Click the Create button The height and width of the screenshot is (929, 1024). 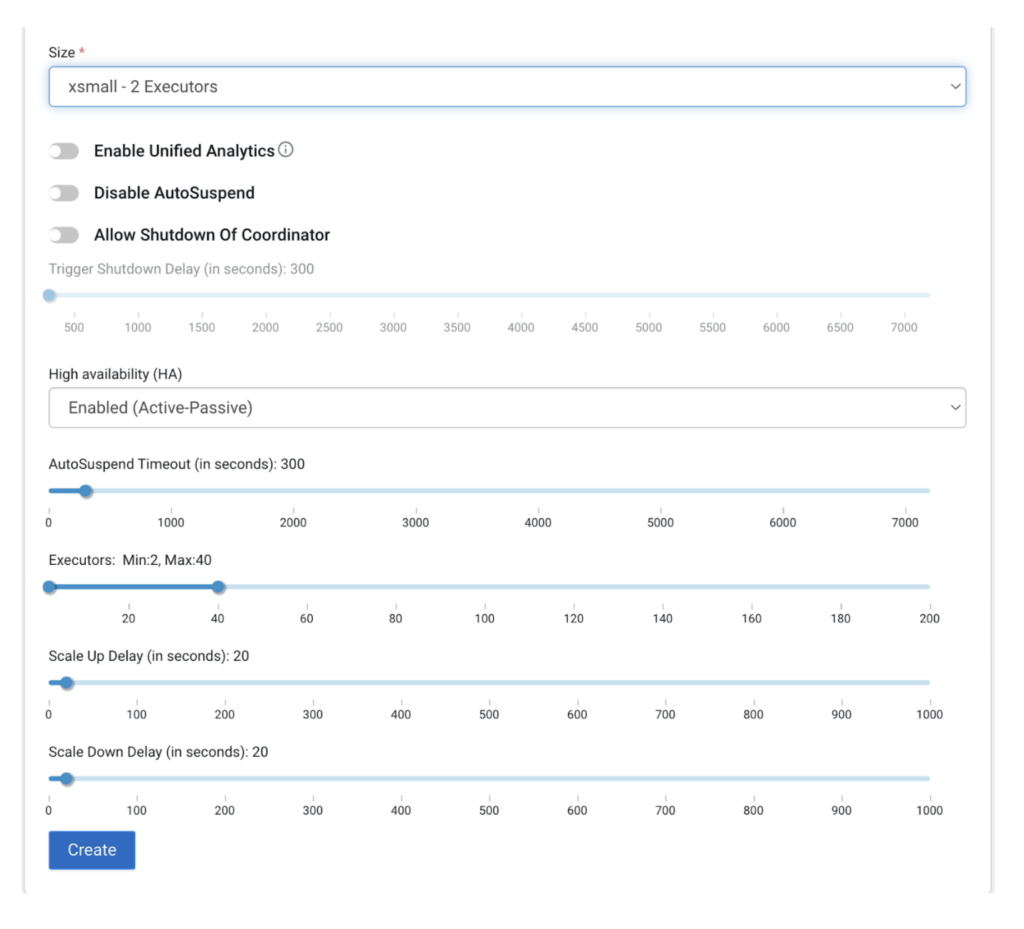pos(91,849)
